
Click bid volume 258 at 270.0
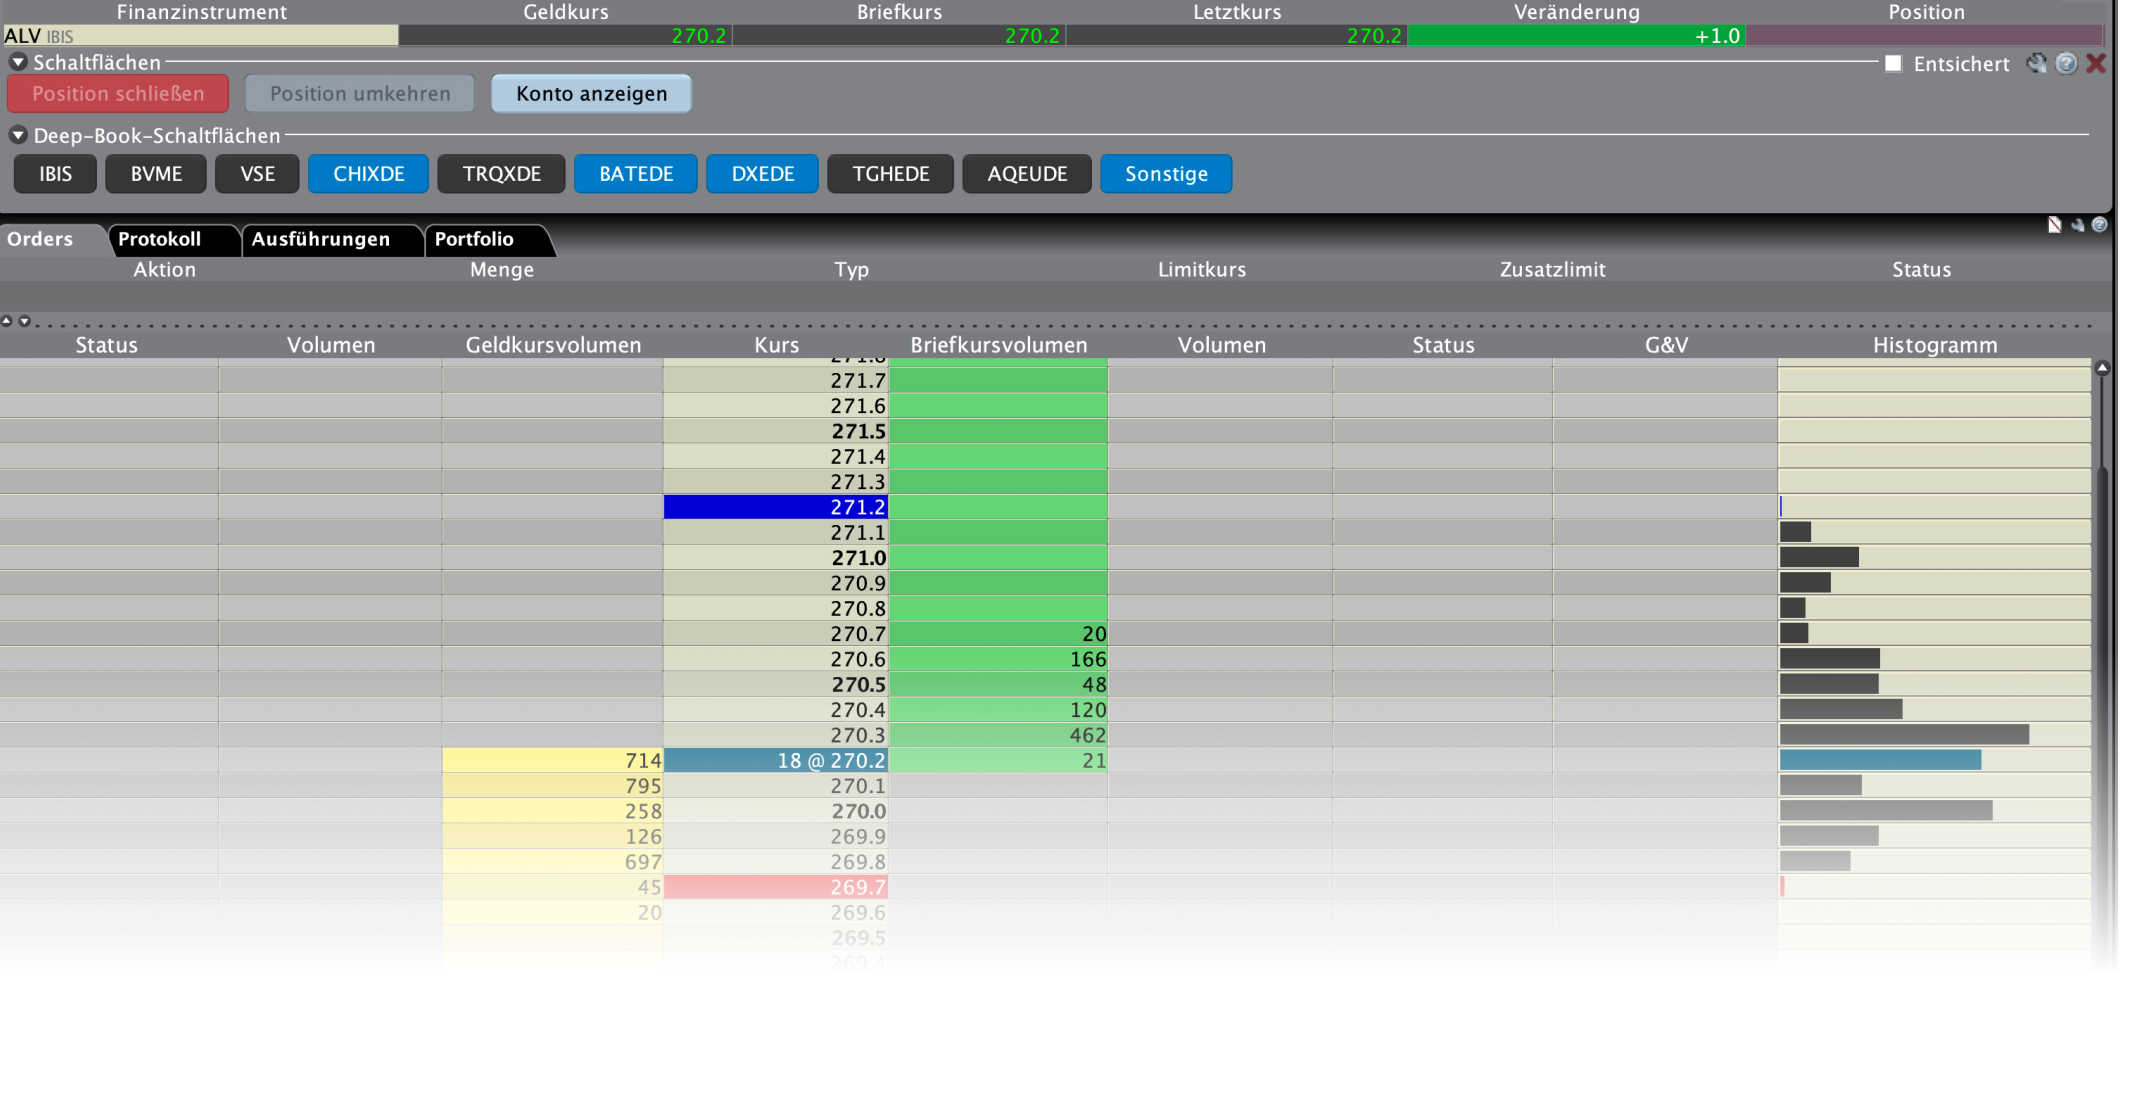tap(553, 811)
